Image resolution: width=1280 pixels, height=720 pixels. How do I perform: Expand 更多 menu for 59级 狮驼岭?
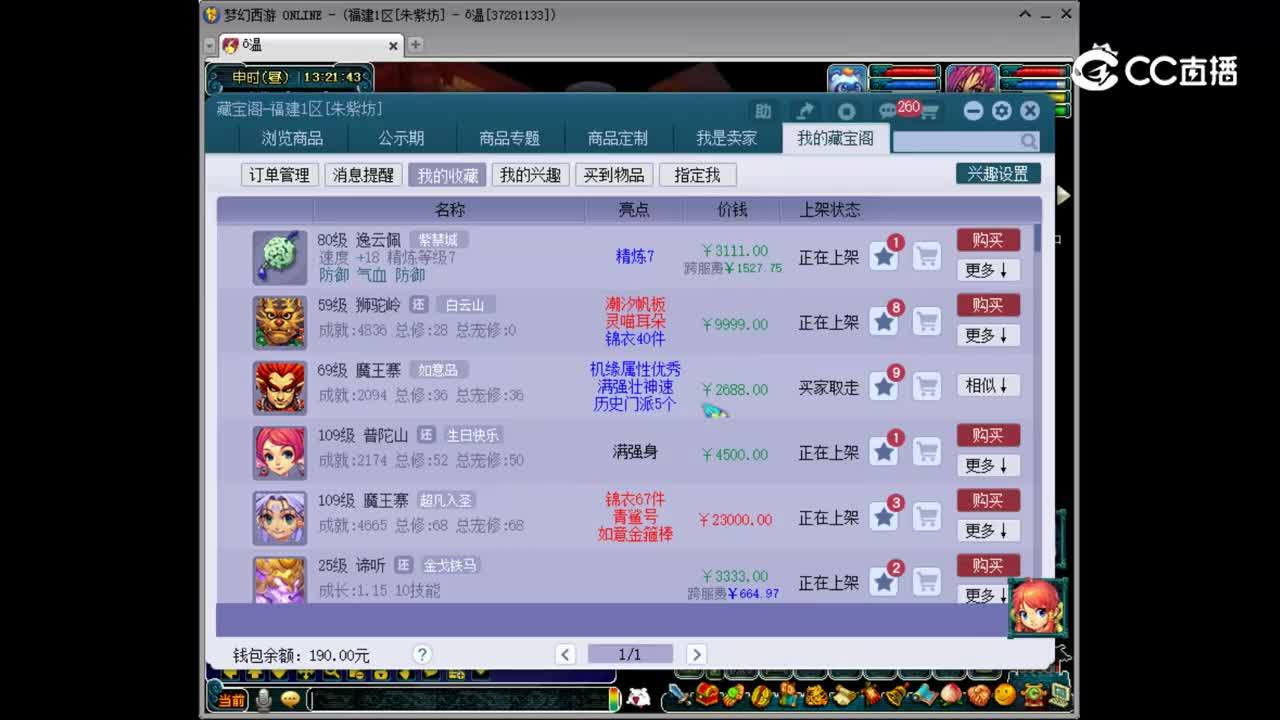[x=988, y=335]
